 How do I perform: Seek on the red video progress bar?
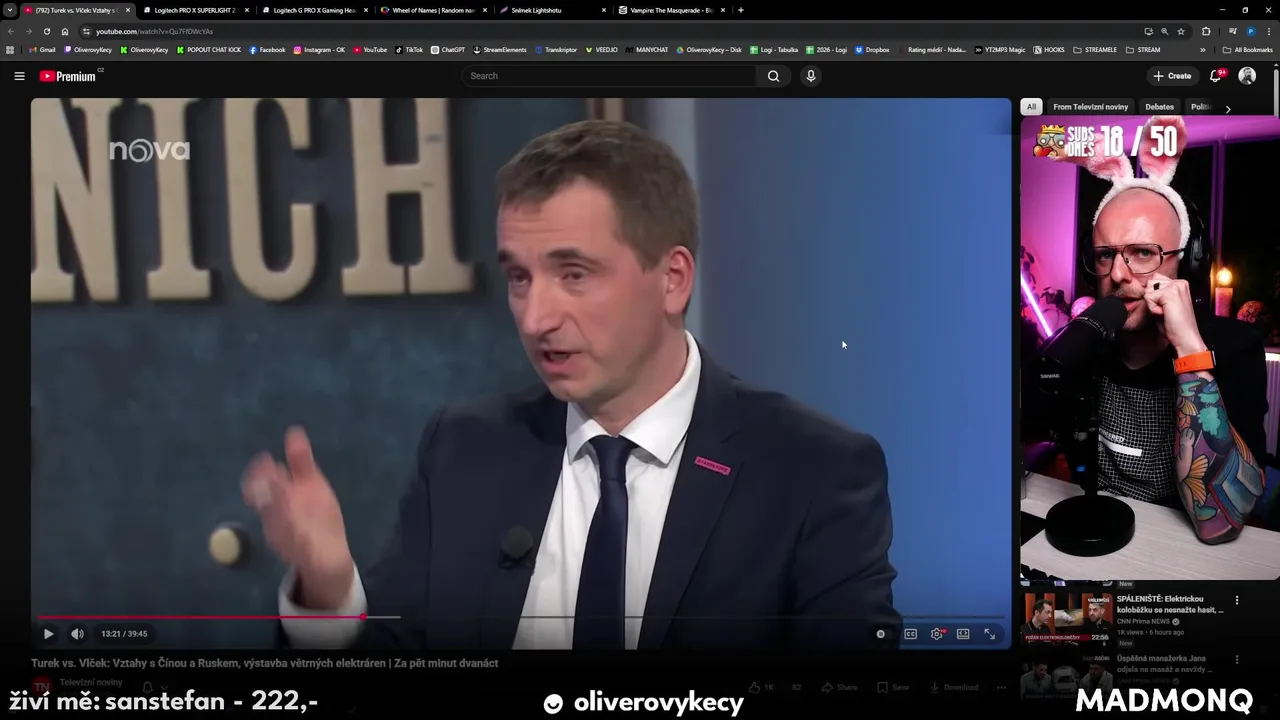[520, 617]
